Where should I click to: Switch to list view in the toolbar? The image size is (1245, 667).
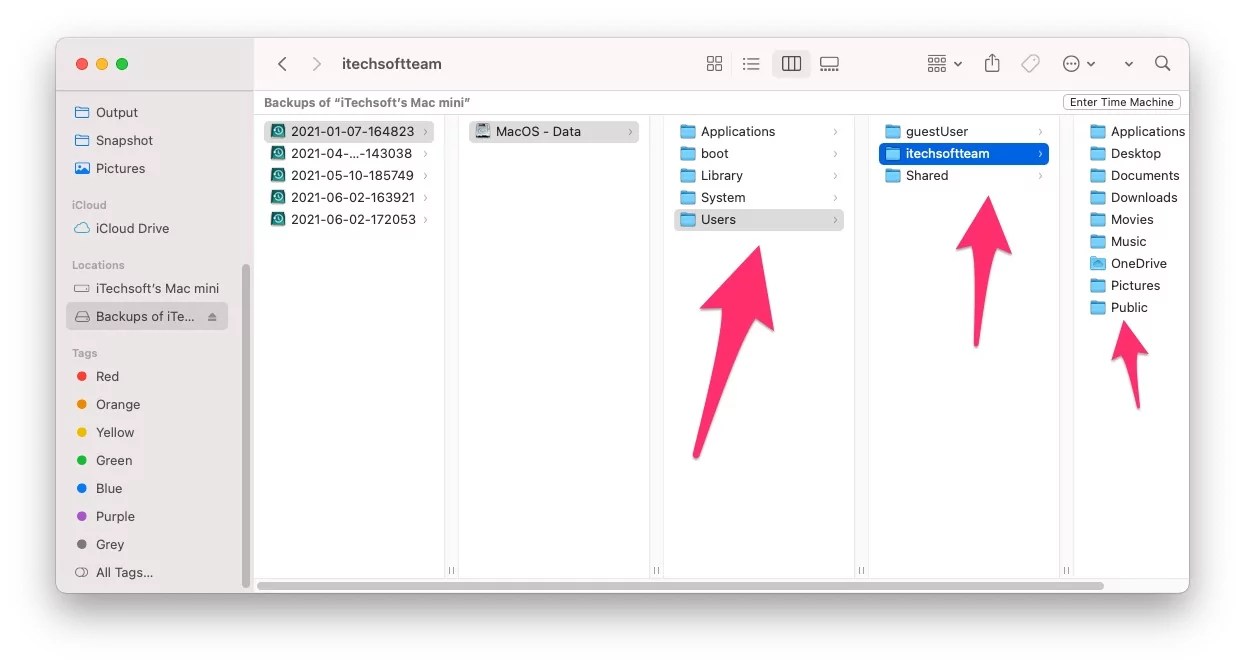(751, 63)
